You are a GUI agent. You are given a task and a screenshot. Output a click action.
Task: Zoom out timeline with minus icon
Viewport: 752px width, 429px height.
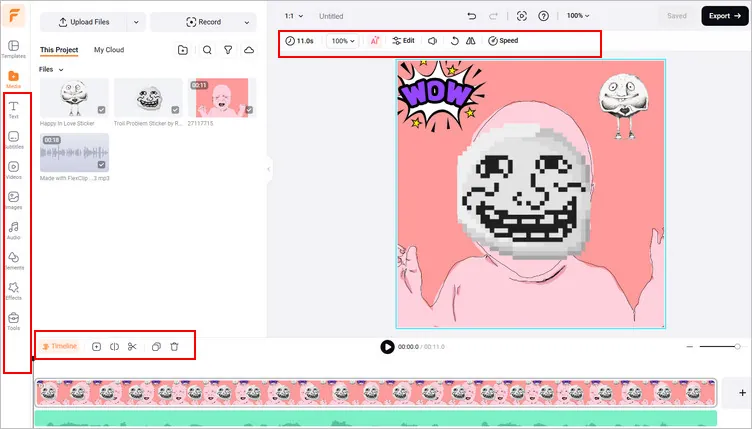[690, 347]
